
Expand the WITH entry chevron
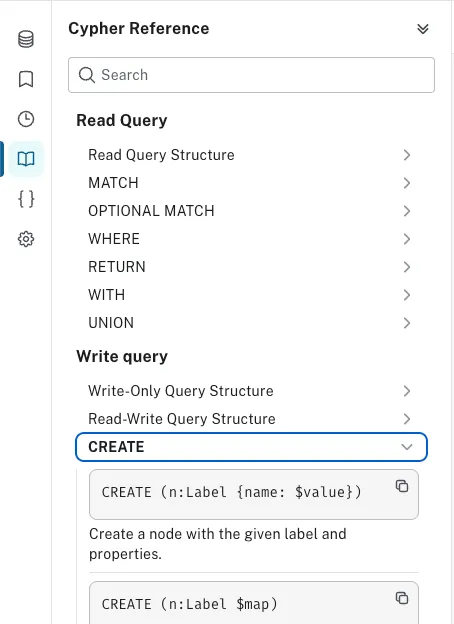point(406,295)
